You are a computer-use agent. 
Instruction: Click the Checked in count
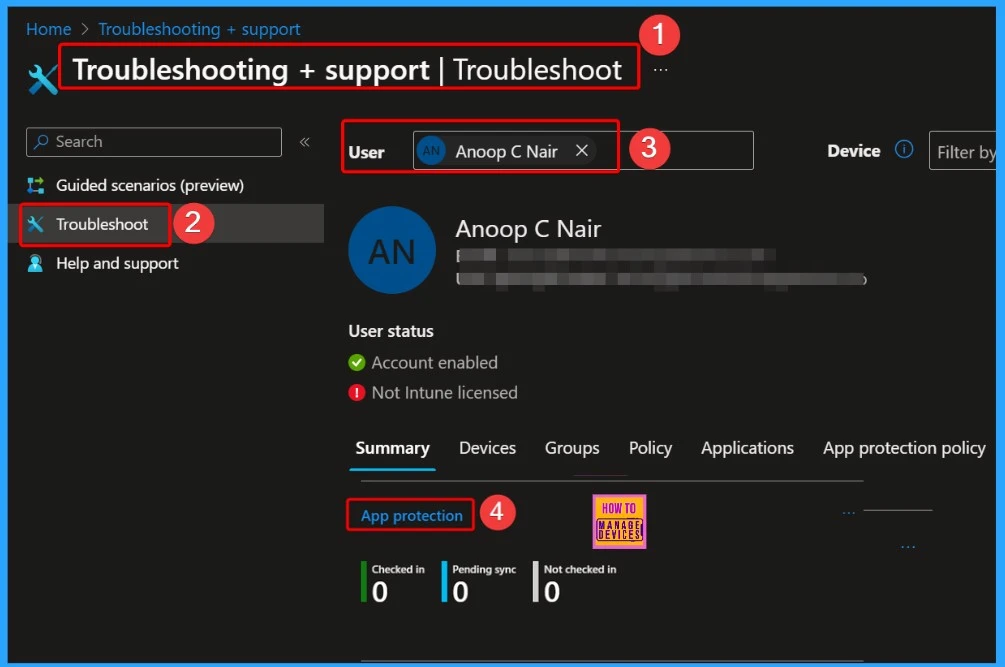[379, 591]
